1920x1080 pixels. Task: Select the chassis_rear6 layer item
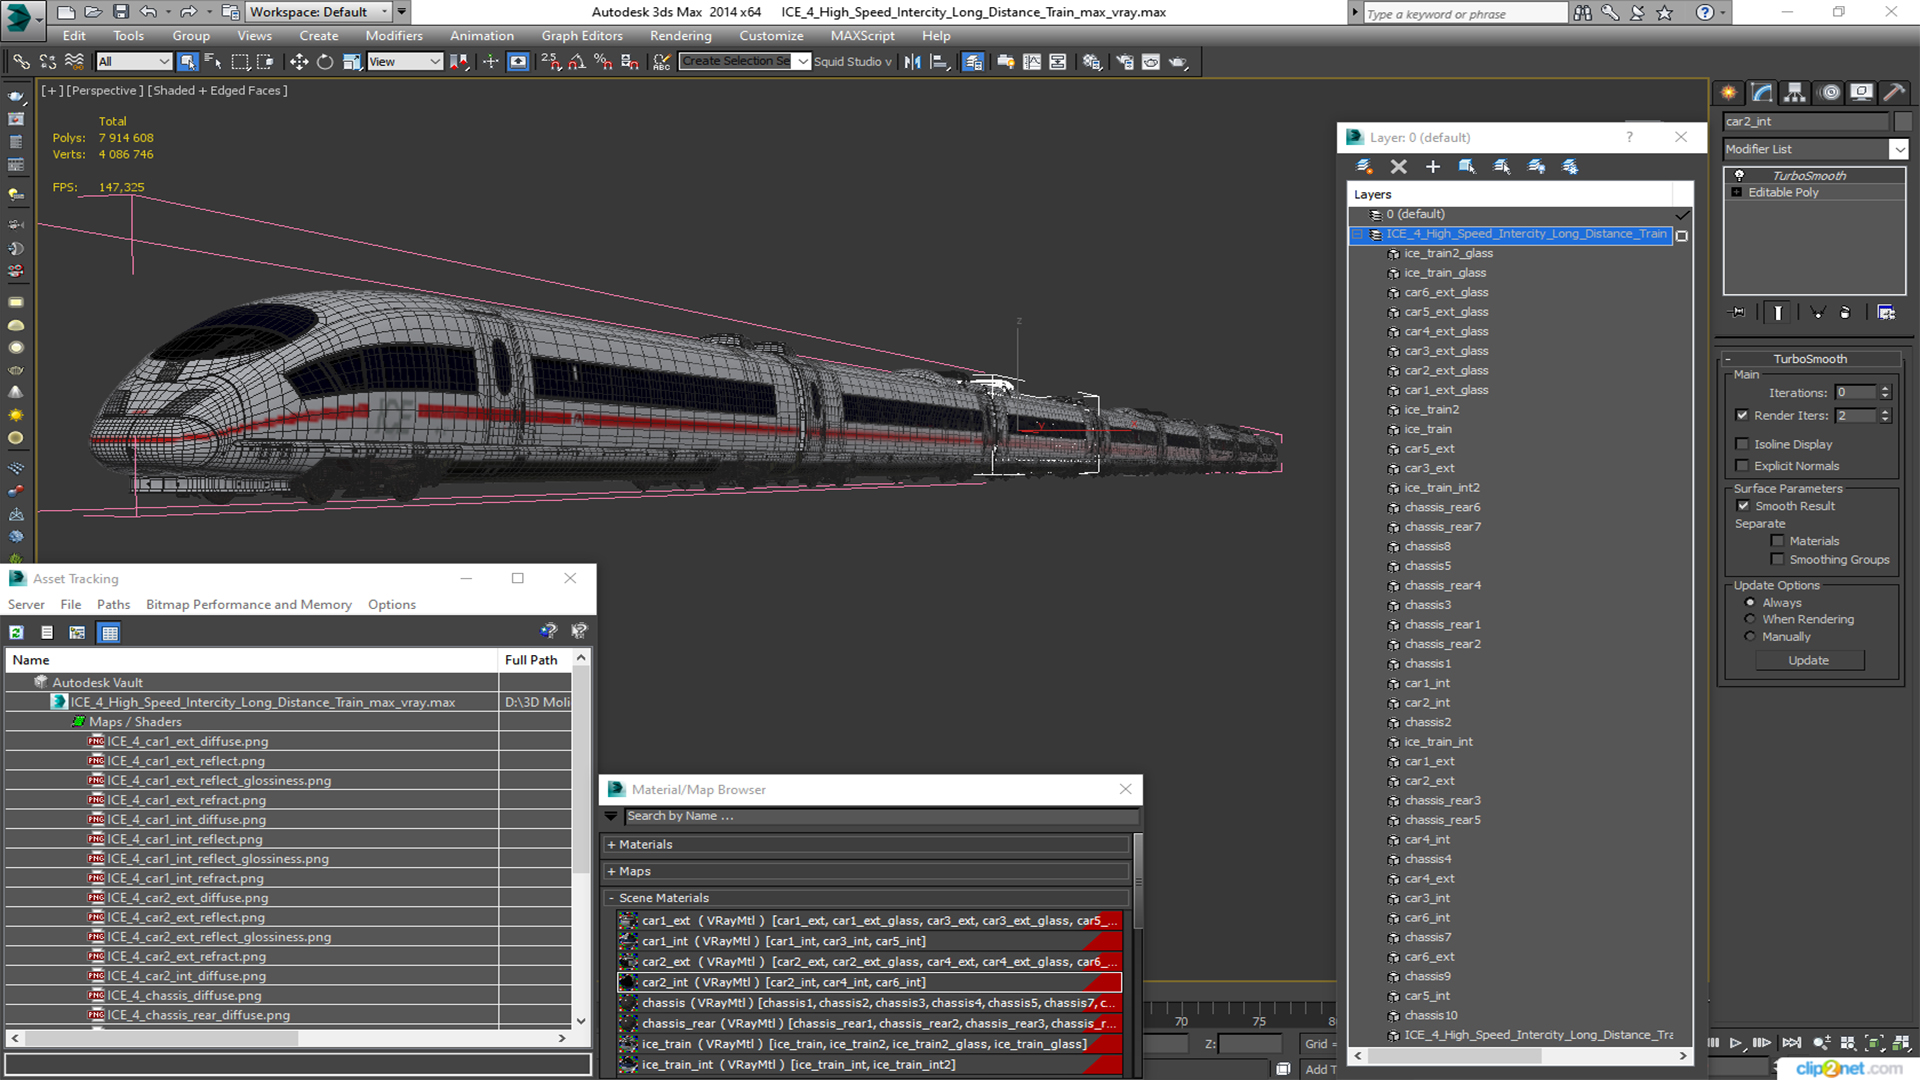click(1441, 507)
